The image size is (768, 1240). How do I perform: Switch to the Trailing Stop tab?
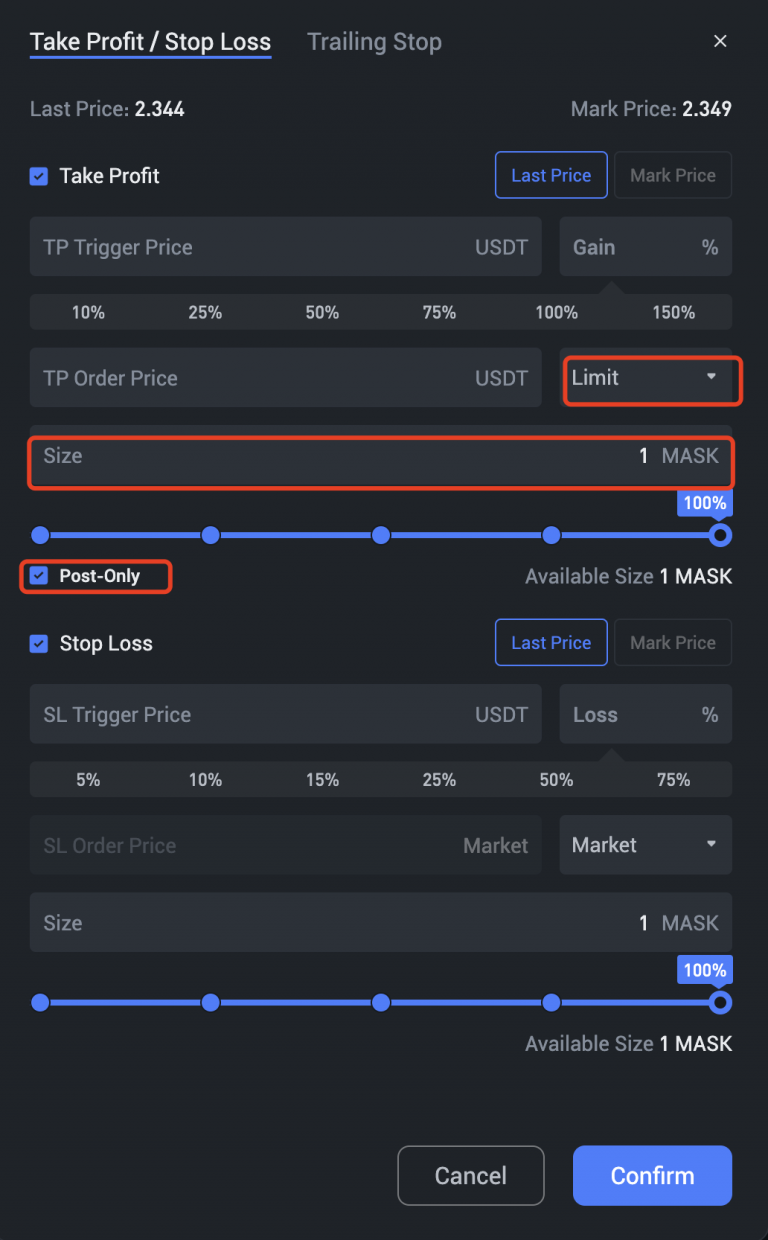point(374,42)
